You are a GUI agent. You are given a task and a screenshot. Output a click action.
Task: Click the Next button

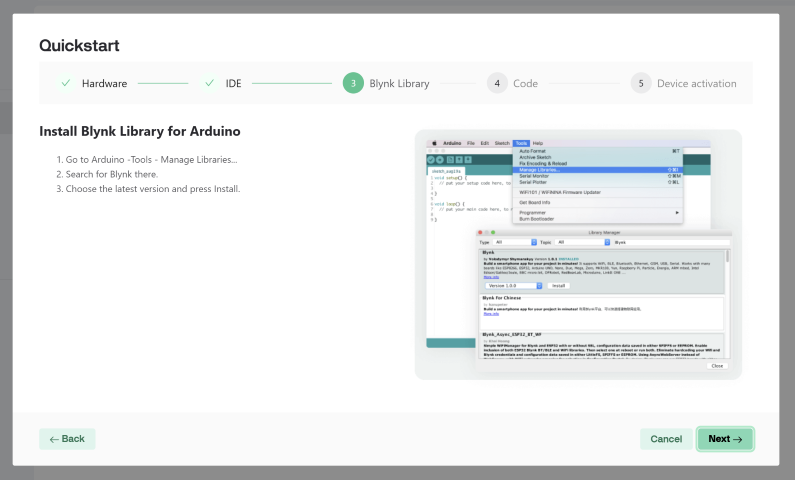pyautogui.click(x=725, y=439)
